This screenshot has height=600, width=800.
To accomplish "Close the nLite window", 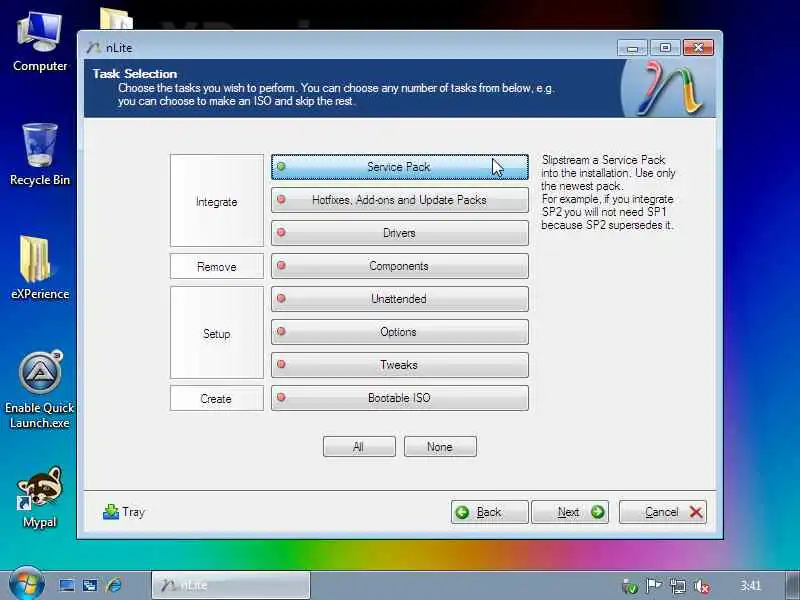I will (x=698, y=48).
